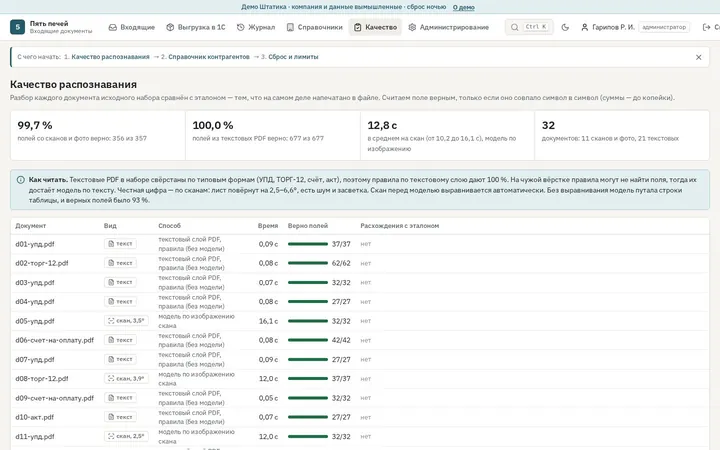The image size is (720, 450).
Task: Select document d06-счет-на-оплату.pdf
Action: [55, 341]
